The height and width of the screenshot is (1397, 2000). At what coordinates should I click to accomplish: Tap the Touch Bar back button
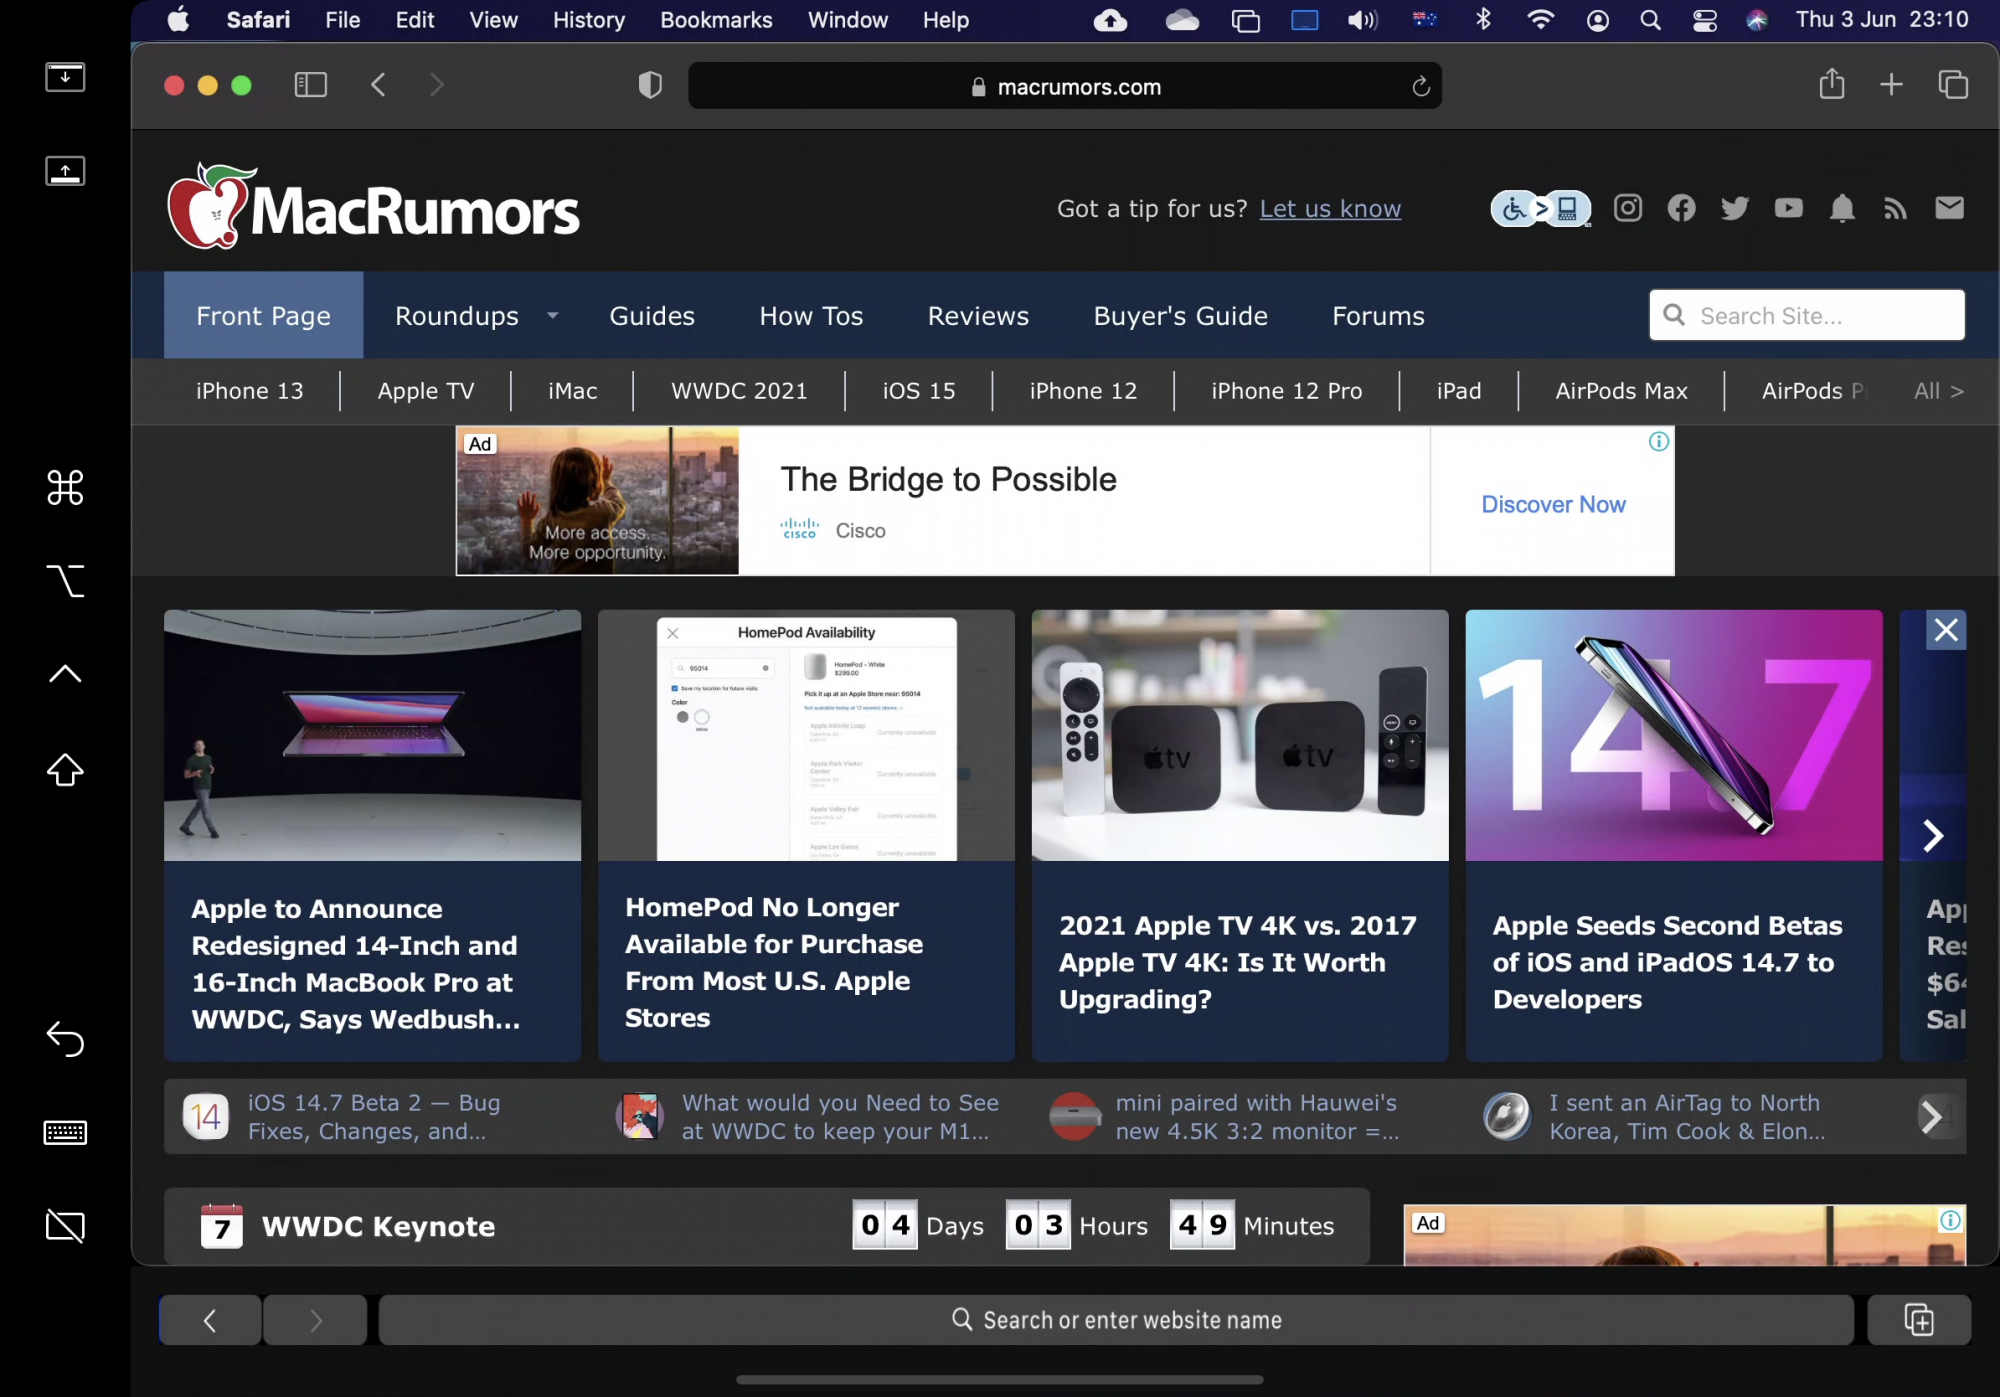(x=210, y=1320)
